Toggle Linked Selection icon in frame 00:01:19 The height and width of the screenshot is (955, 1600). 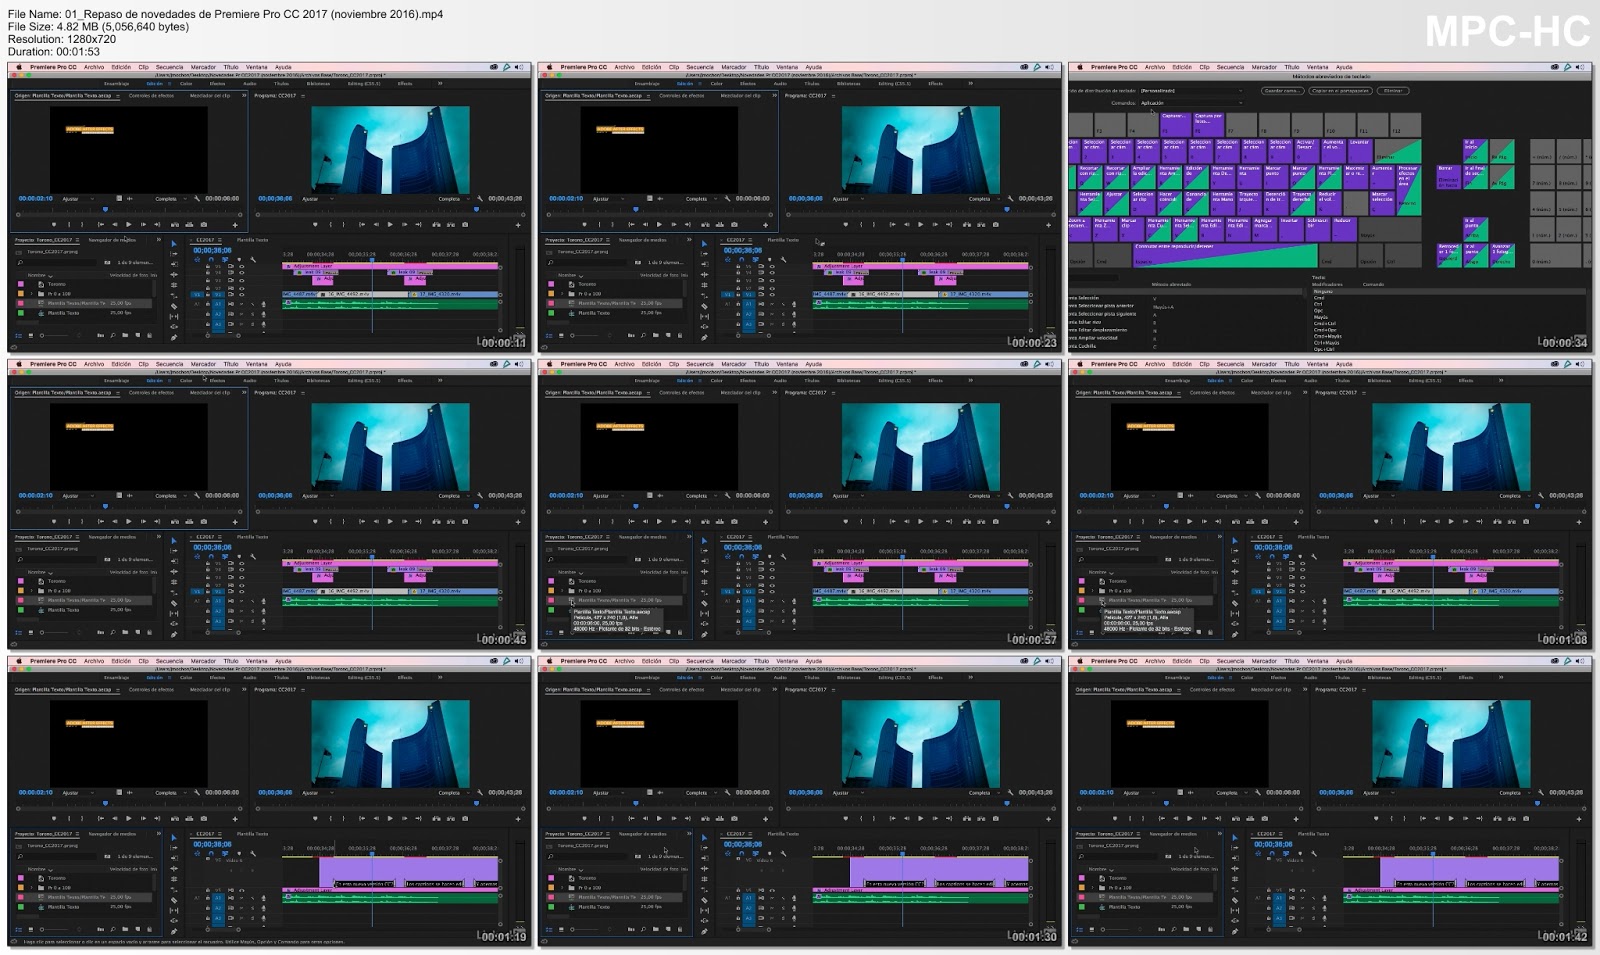[225, 853]
